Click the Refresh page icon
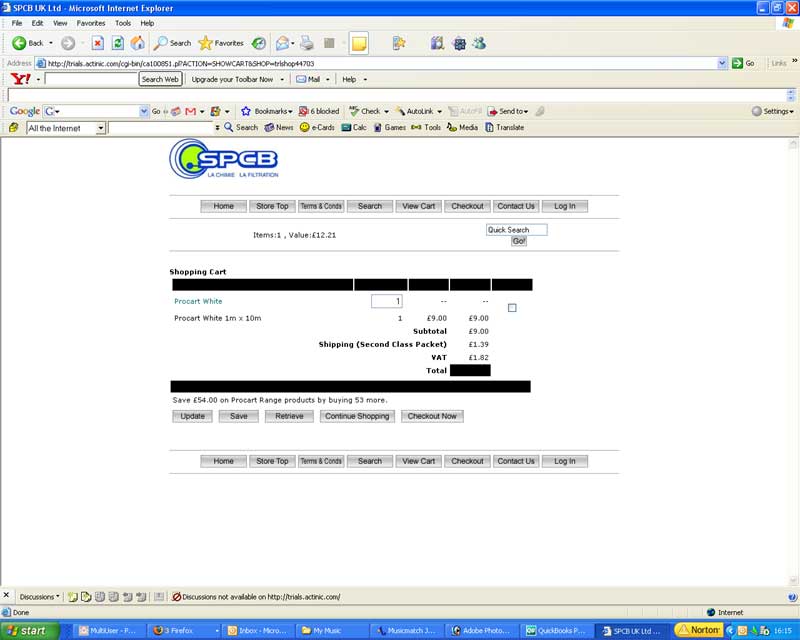Screen dimensions: 800x640 pos(117,43)
